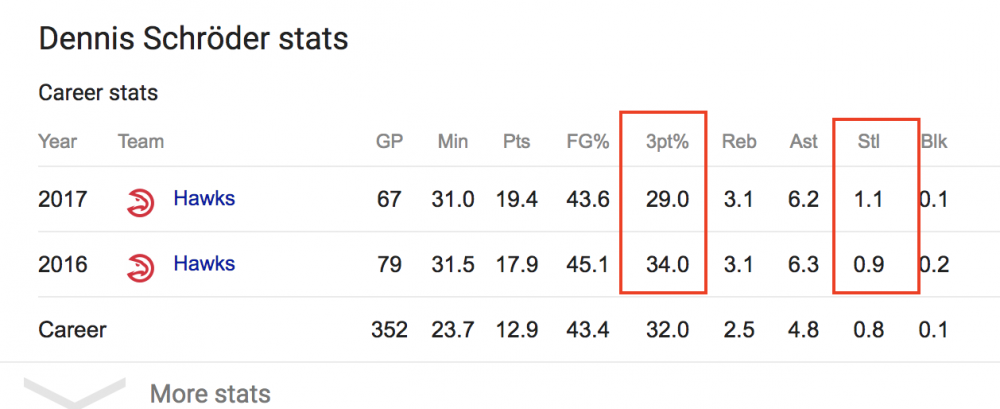Select the Pts column header

point(516,142)
